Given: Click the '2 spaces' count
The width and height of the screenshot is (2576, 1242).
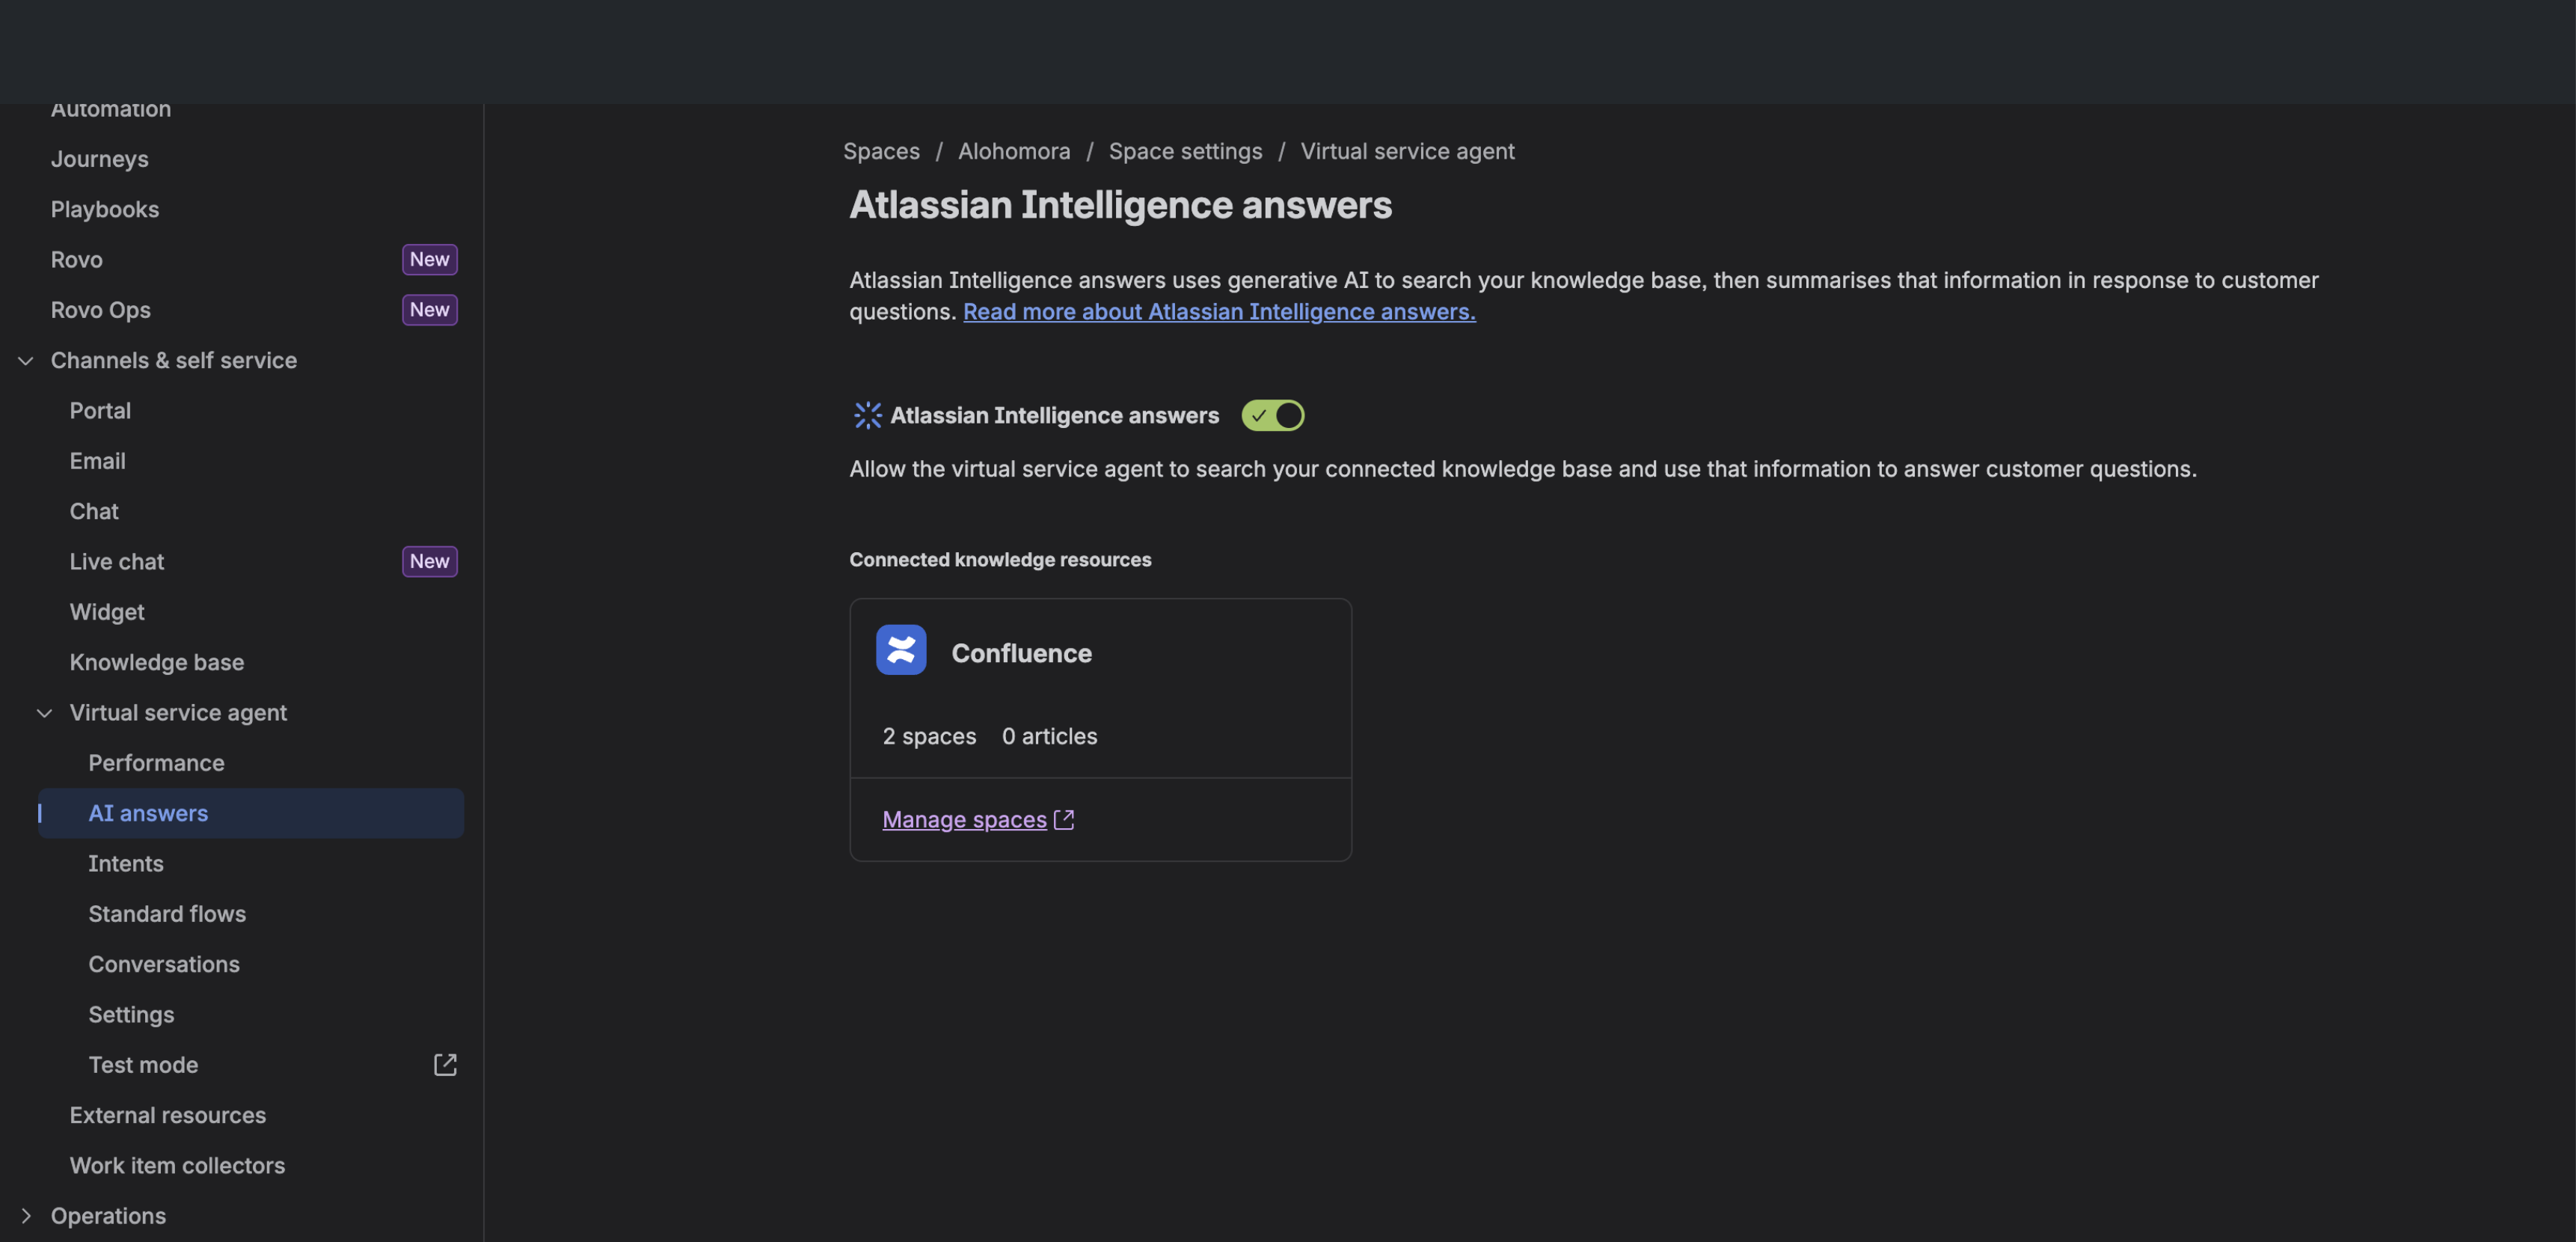Looking at the screenshot, I should (929, 736).
